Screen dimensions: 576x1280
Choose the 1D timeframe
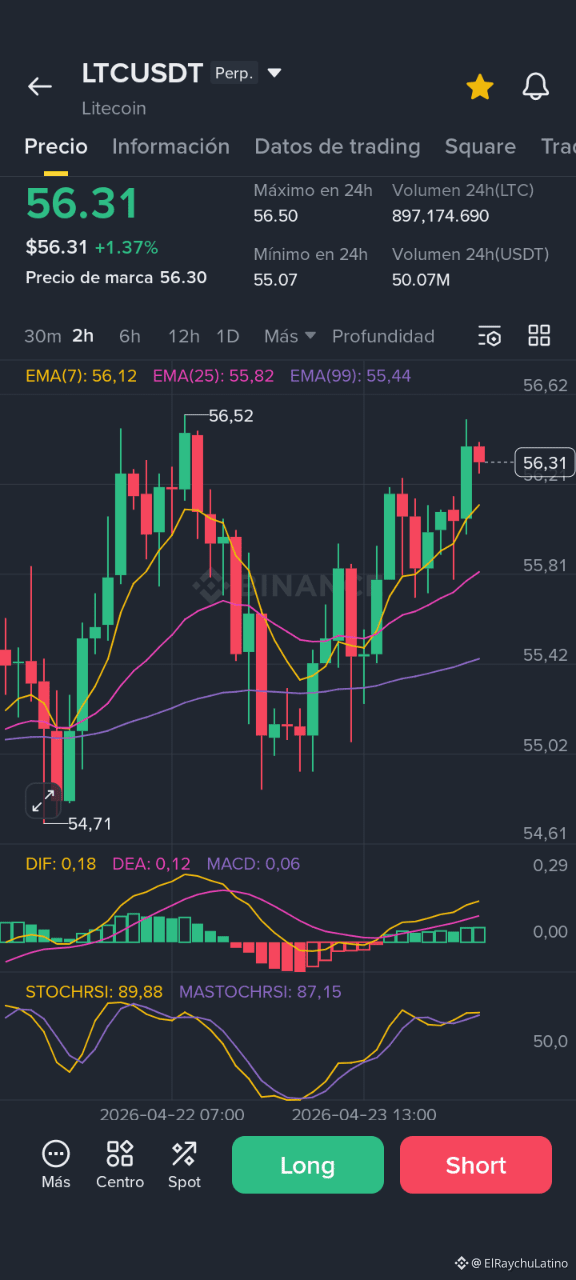(228, 336)
